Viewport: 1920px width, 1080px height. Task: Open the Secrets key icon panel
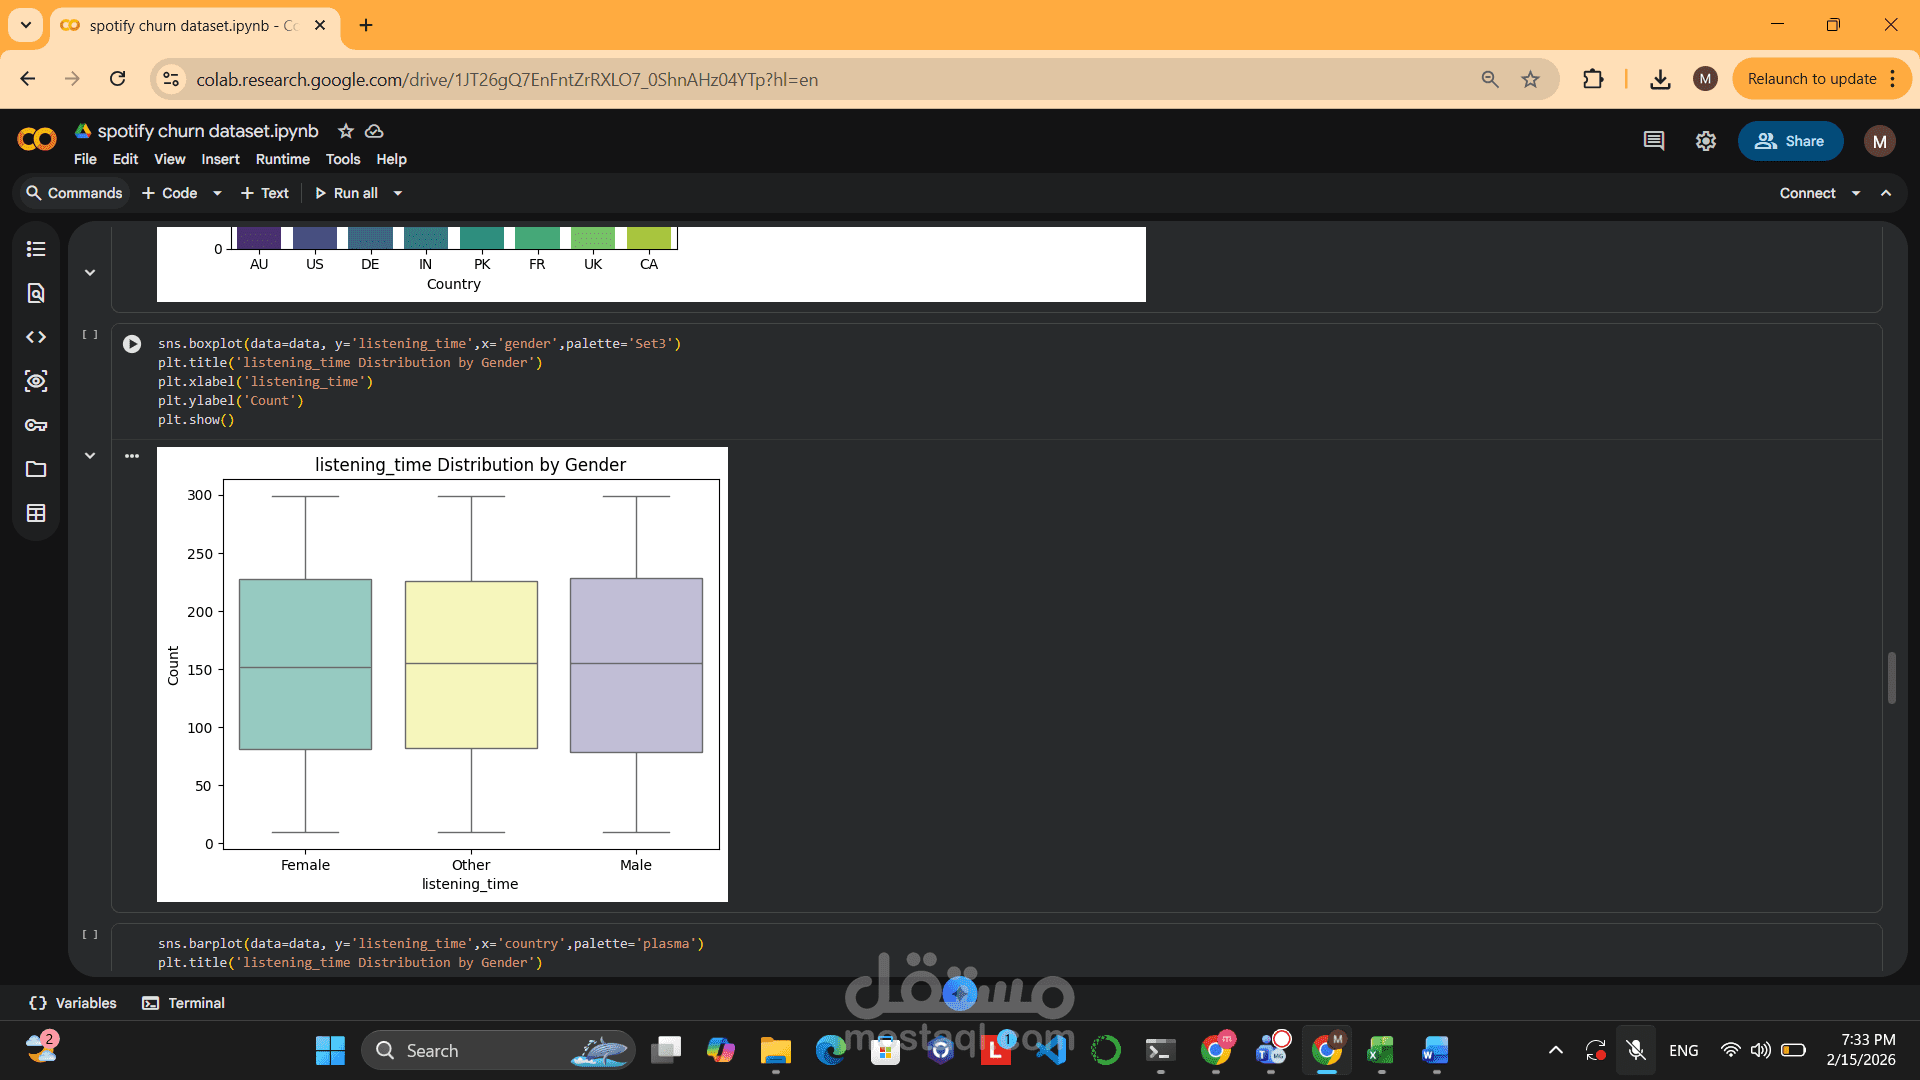tap(36, 425)
